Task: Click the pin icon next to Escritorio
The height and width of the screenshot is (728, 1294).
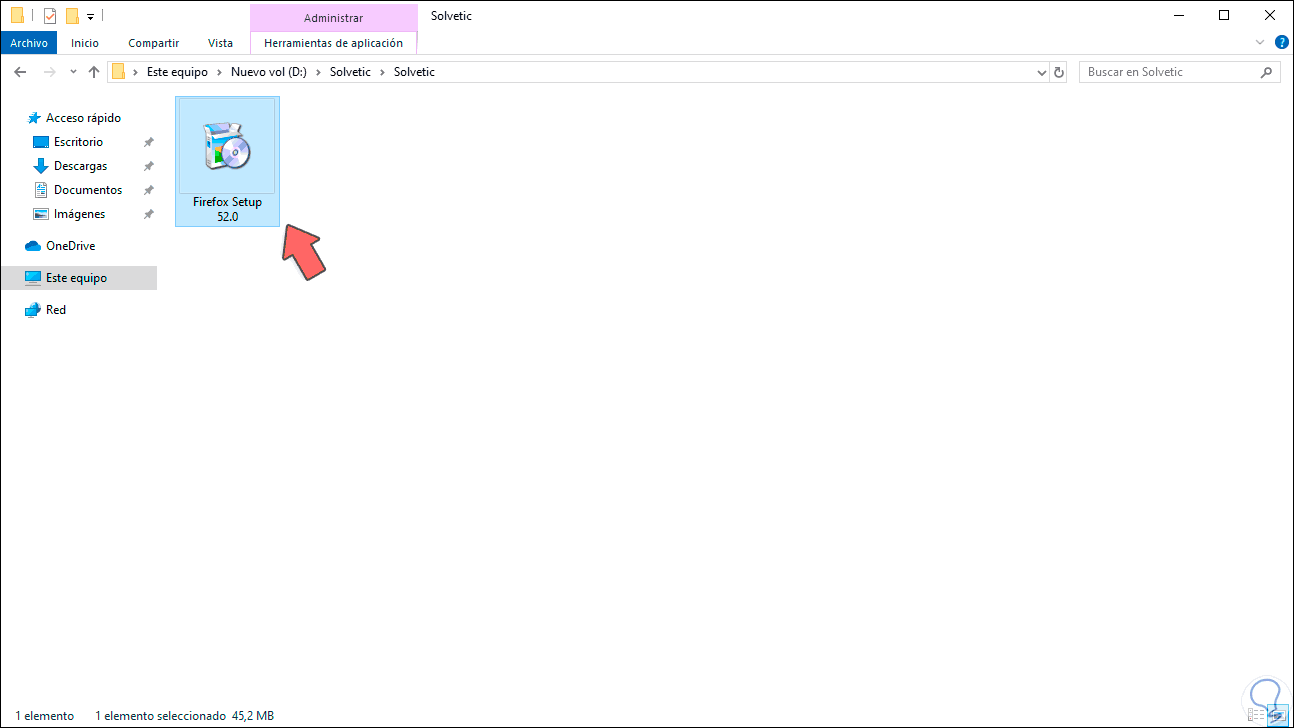Action: click(x=148, y=142)
